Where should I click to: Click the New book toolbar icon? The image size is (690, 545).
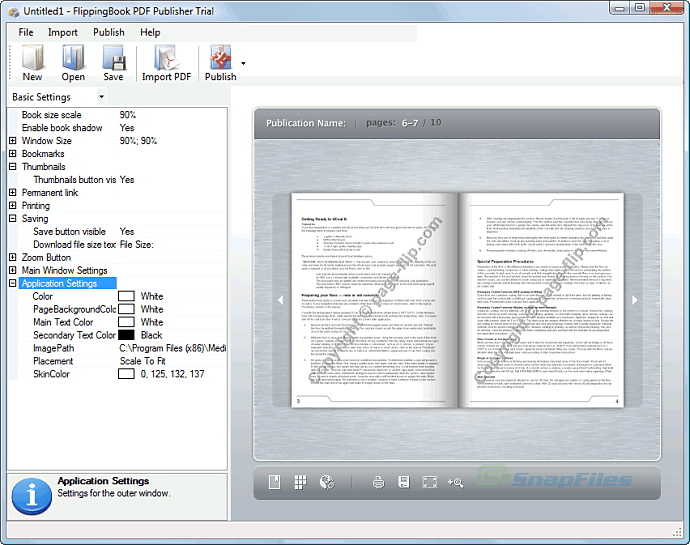[x=32, y=63]
